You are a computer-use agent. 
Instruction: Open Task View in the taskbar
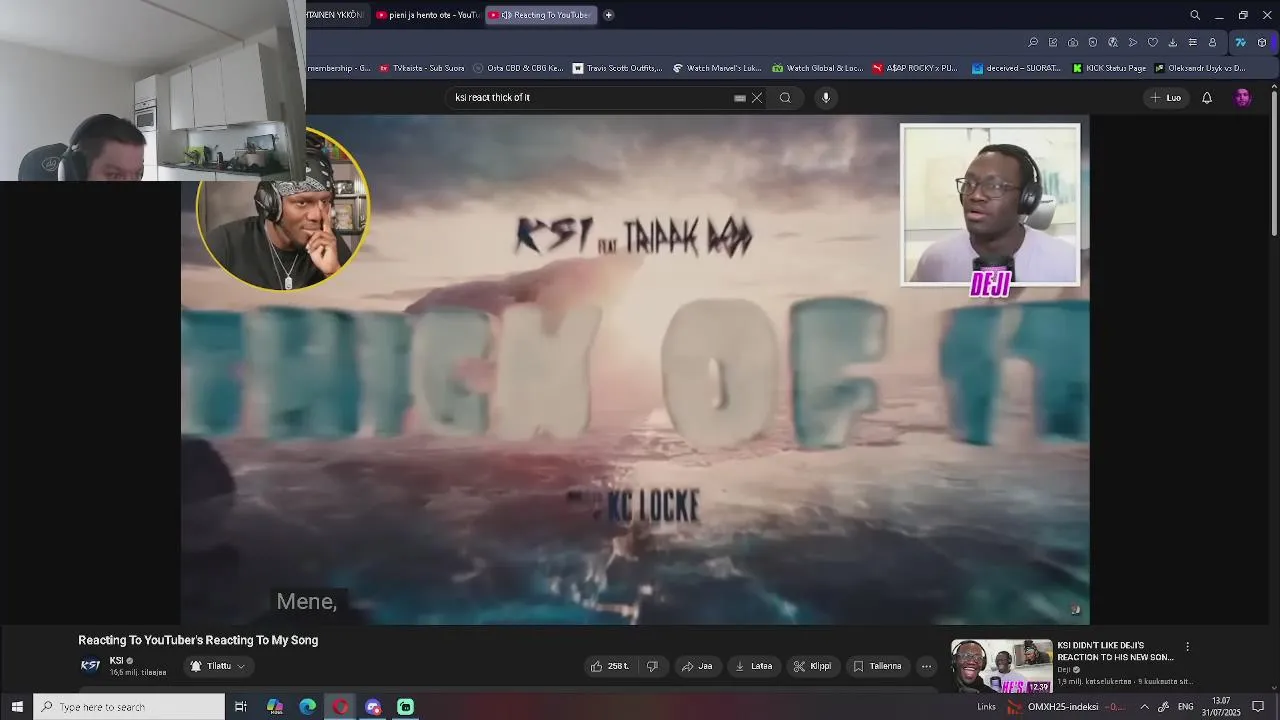pos(241,707)
